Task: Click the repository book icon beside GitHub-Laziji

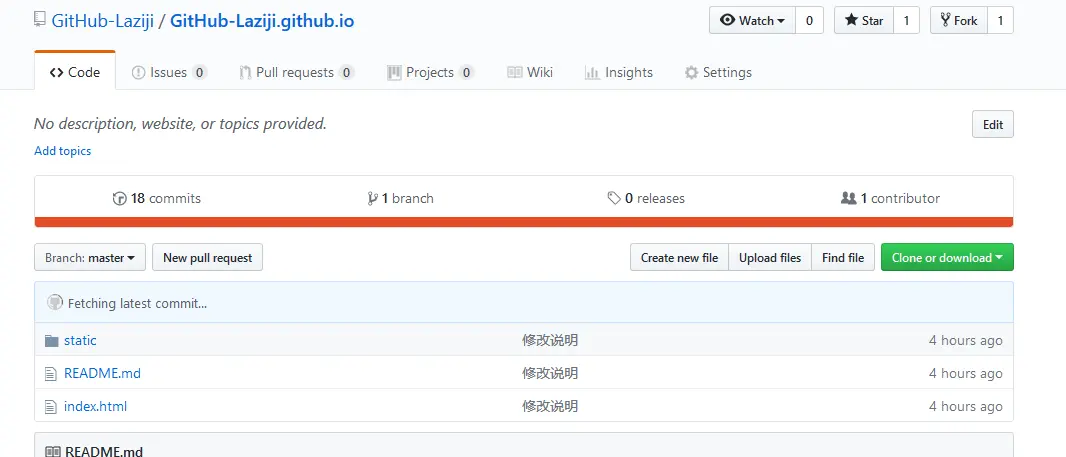Action: click(x=40, y=20)
